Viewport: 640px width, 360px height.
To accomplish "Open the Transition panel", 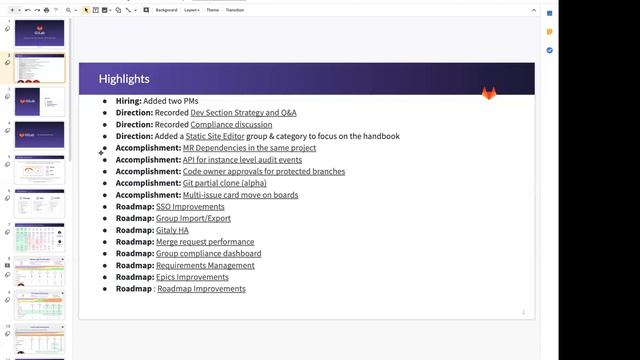I will [x=235, y=10].
